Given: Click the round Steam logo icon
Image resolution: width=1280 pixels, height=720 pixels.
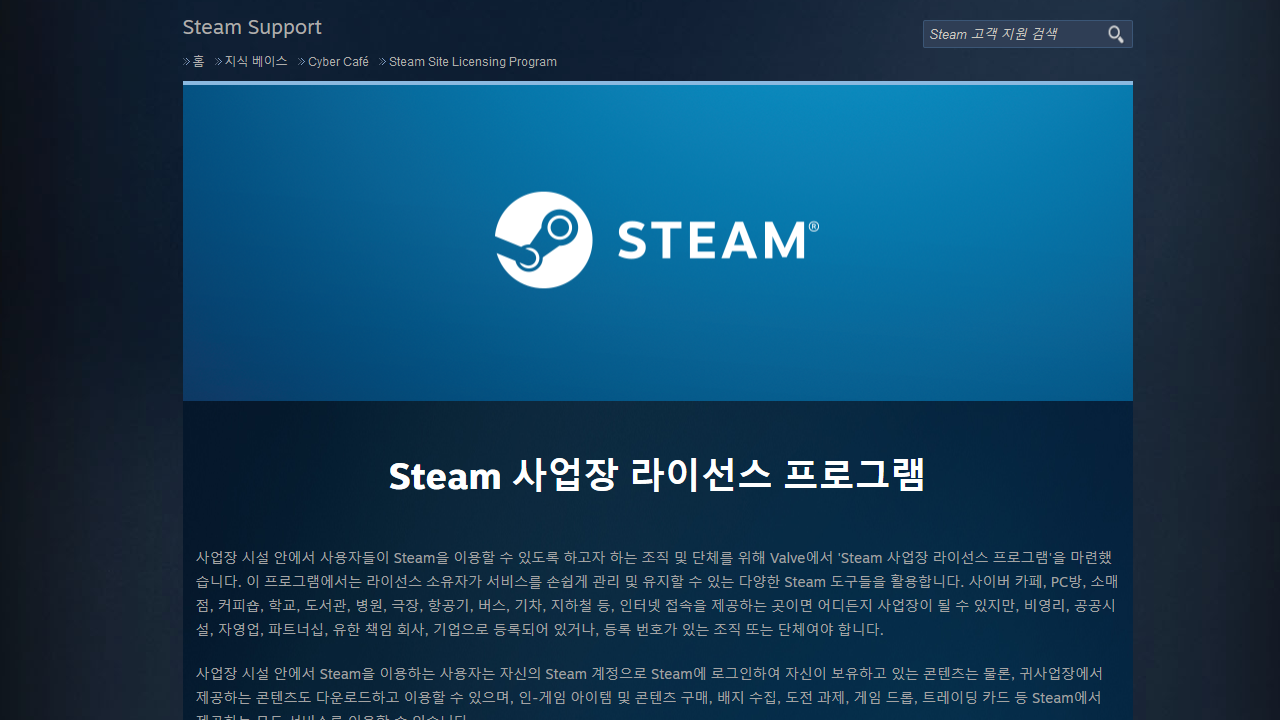Looking at the screenshot, I should [544, 240].
